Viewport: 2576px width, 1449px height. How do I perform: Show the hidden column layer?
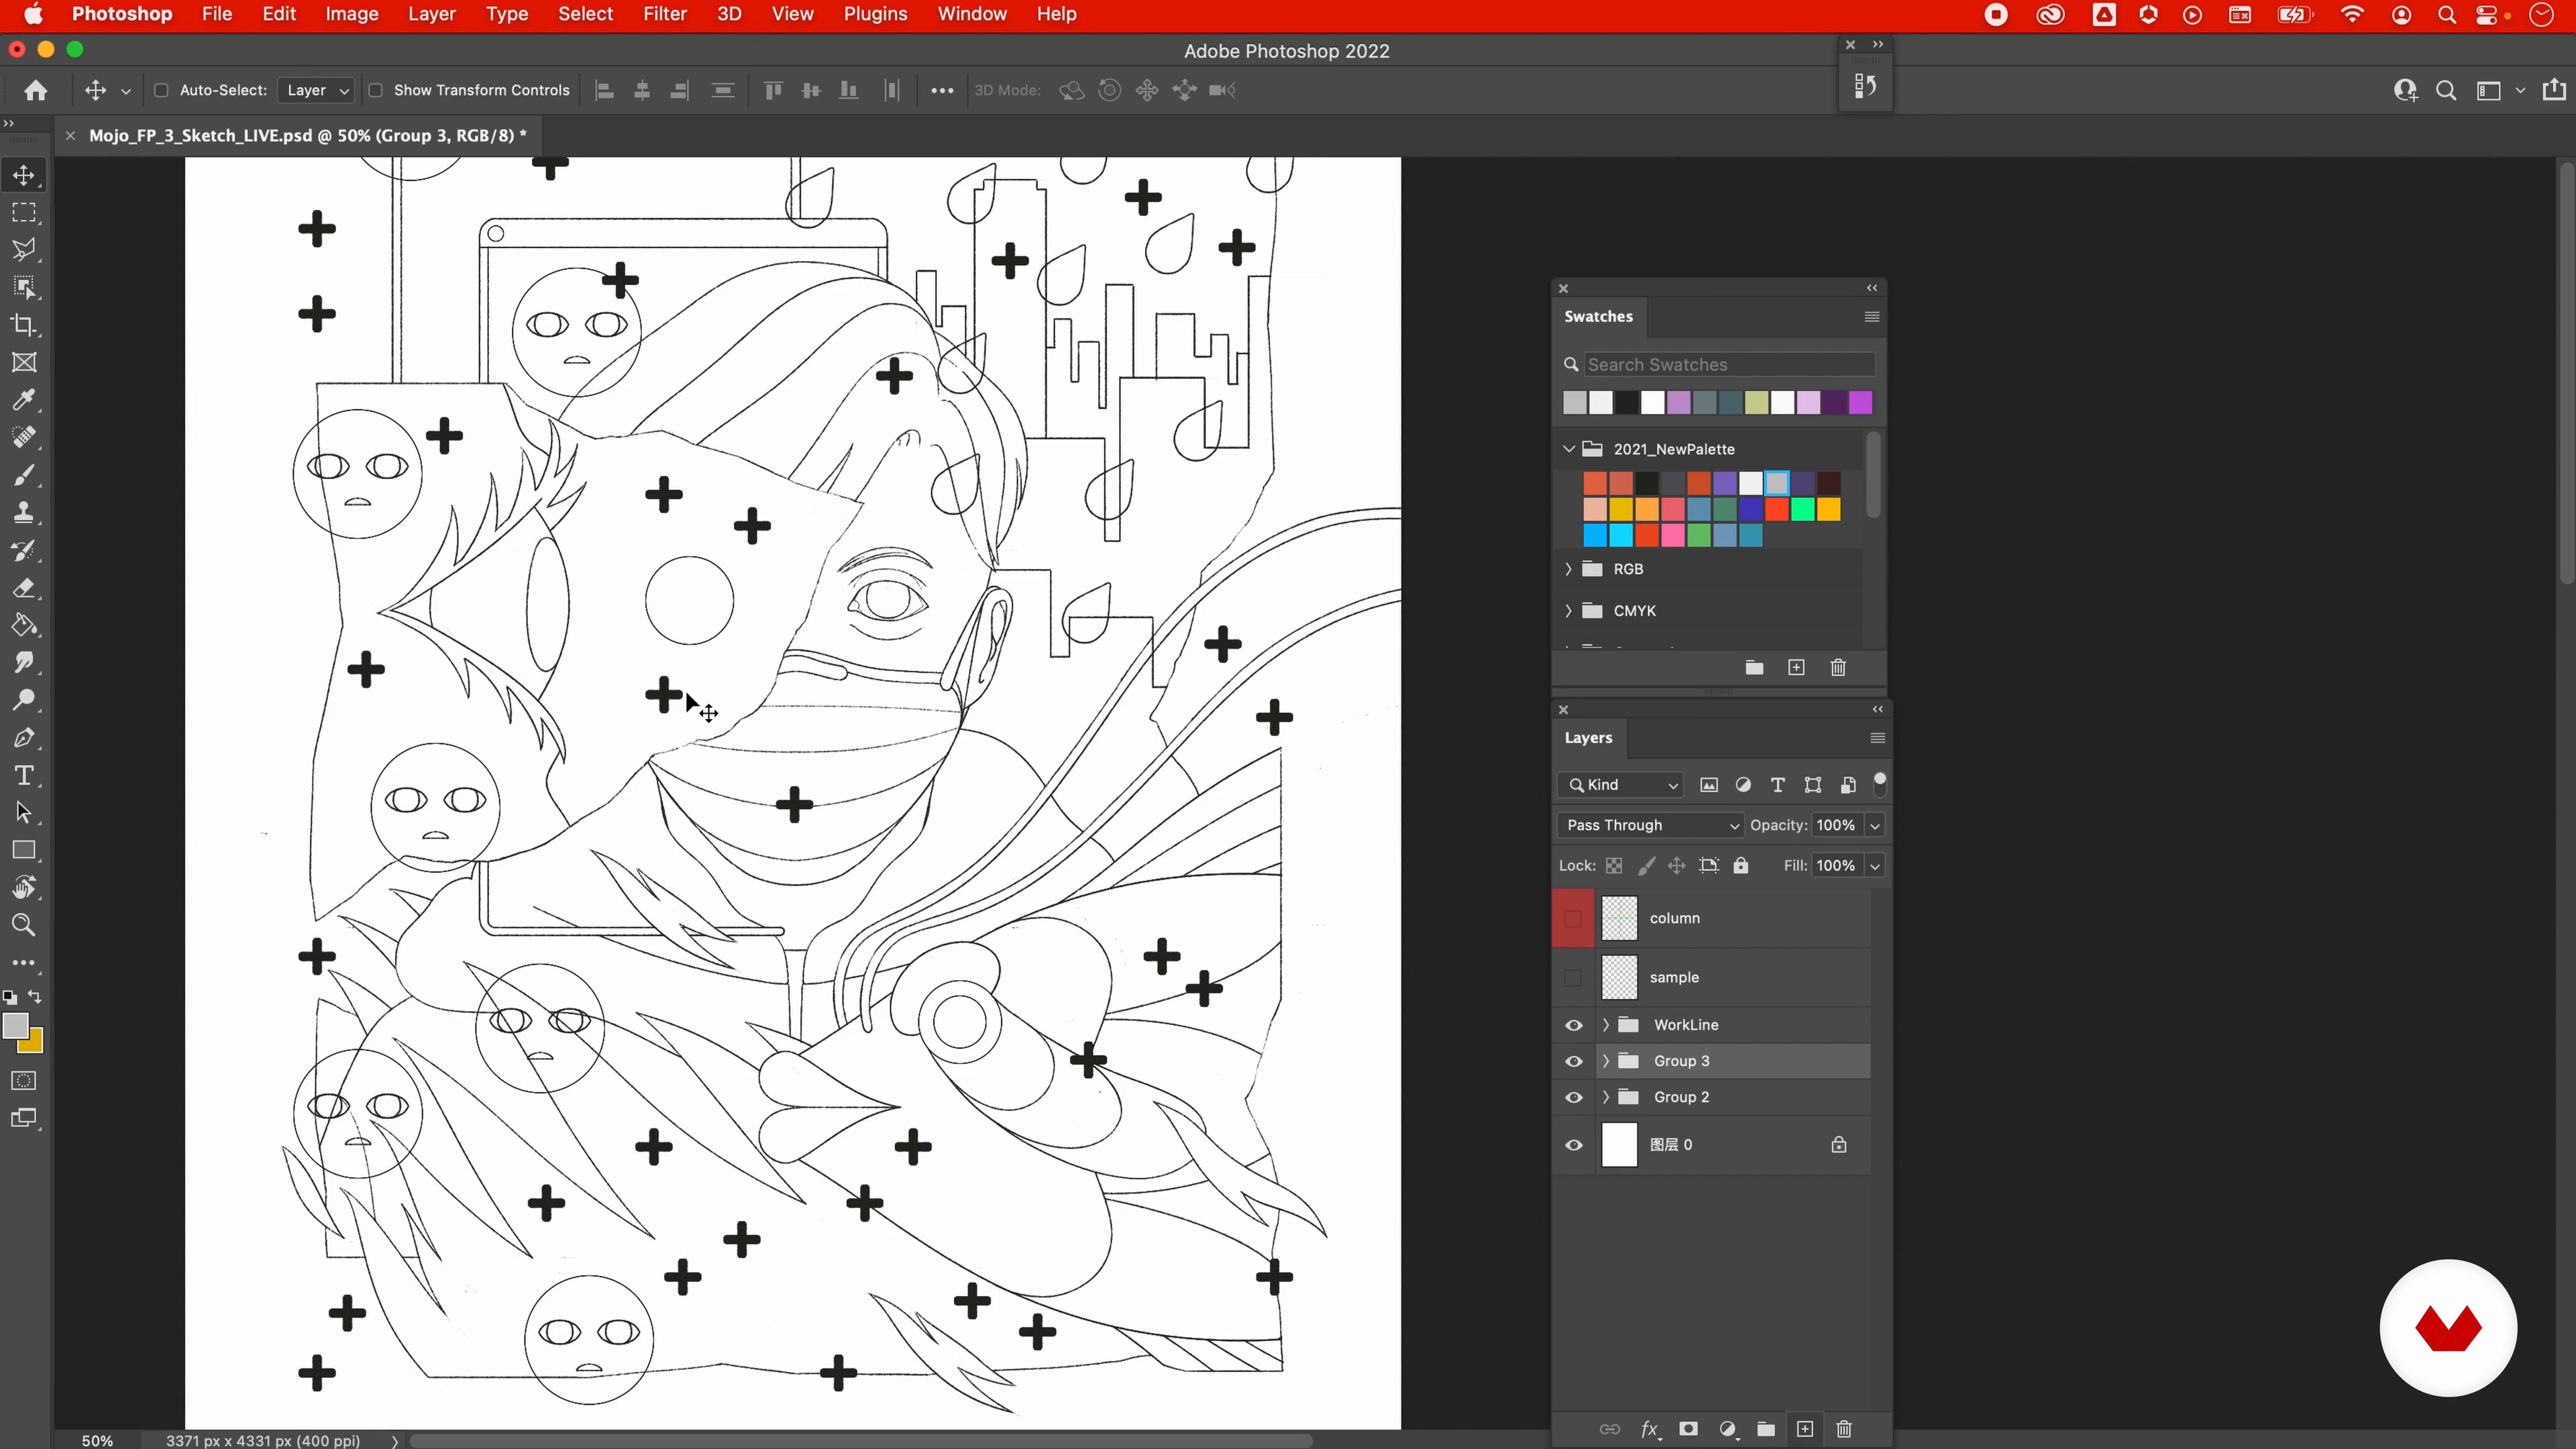coord(1573,918)
